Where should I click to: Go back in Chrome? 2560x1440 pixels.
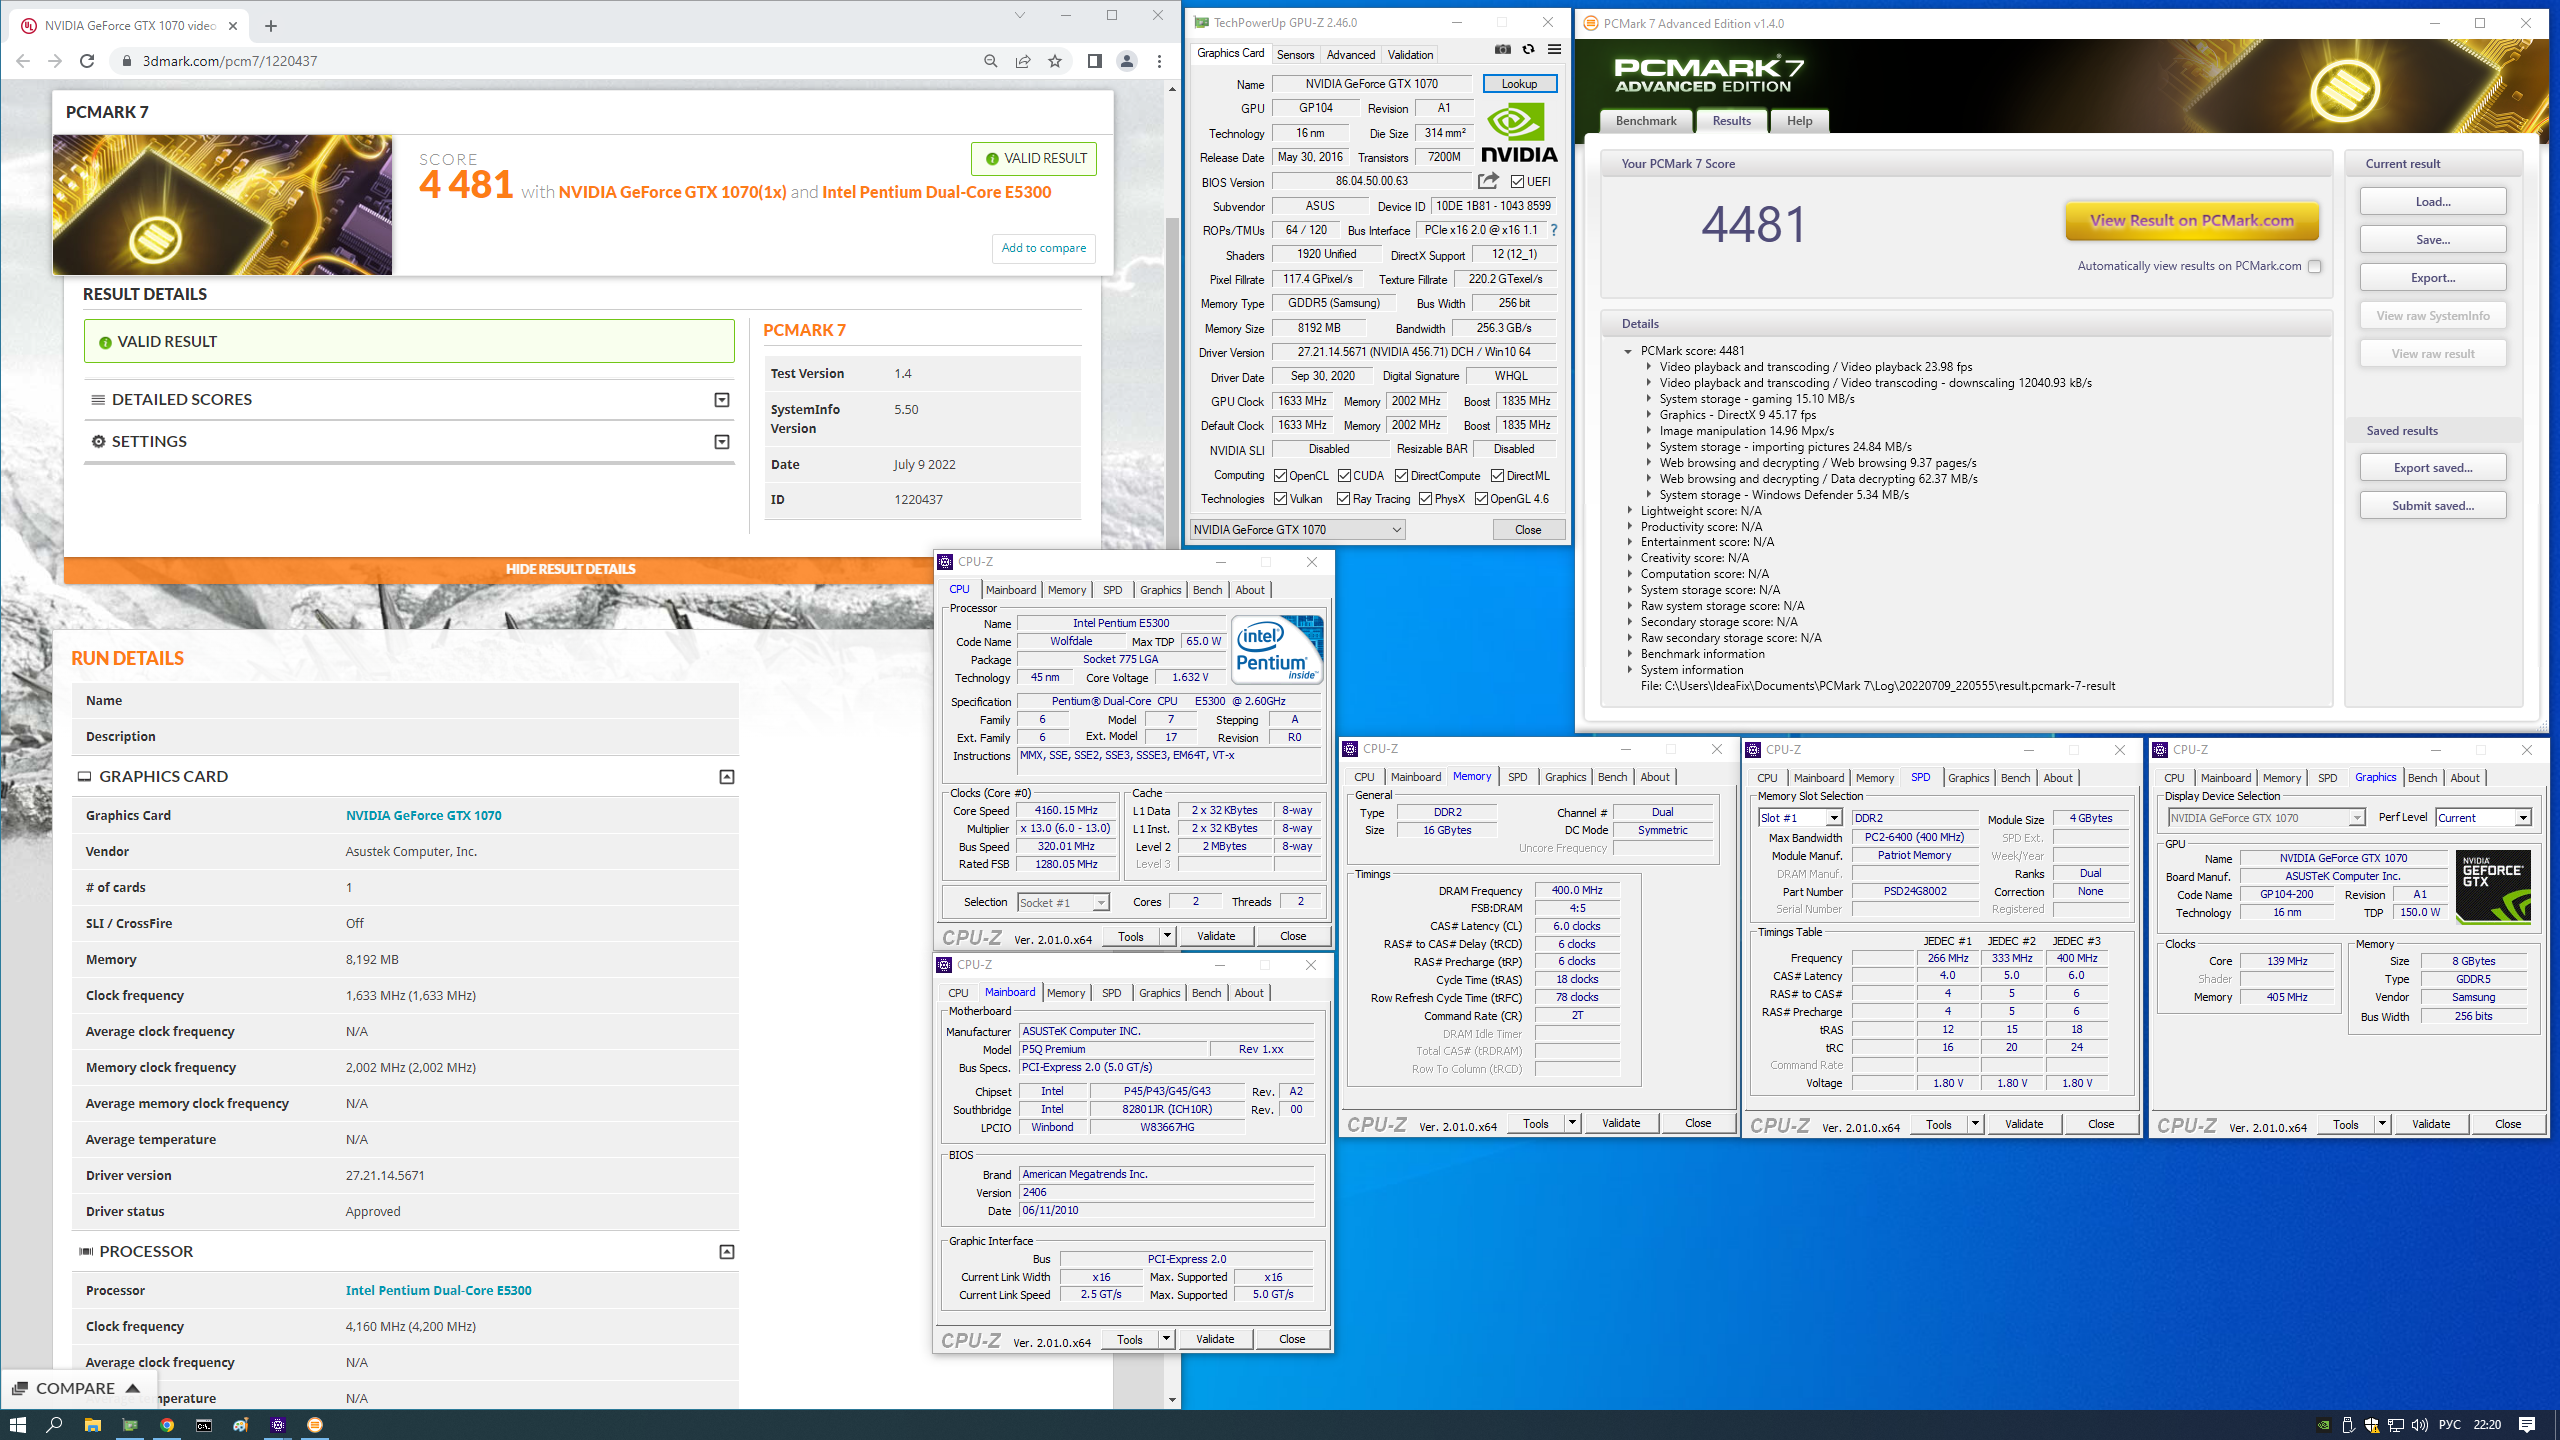pos(23,61)
